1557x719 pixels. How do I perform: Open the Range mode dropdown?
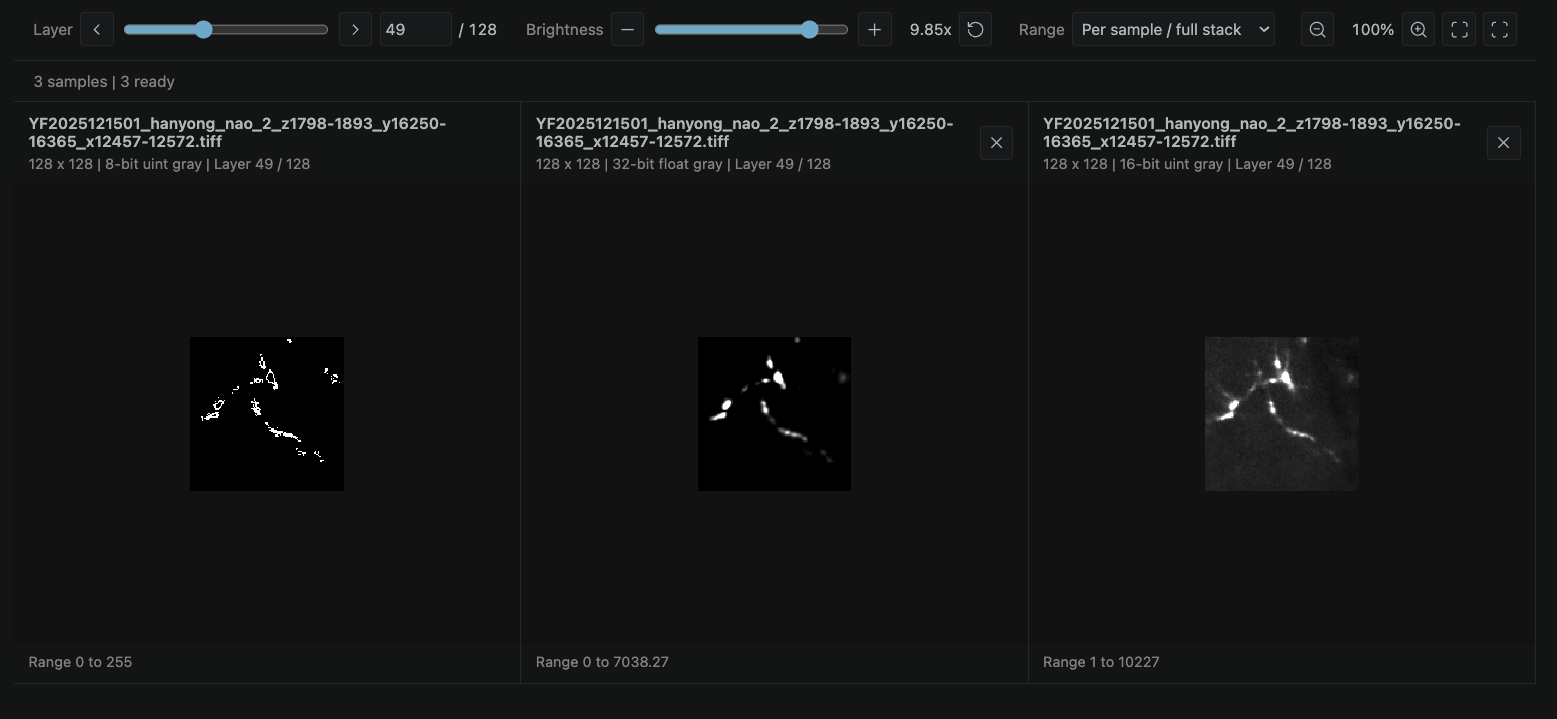(x=1173, y=30)
